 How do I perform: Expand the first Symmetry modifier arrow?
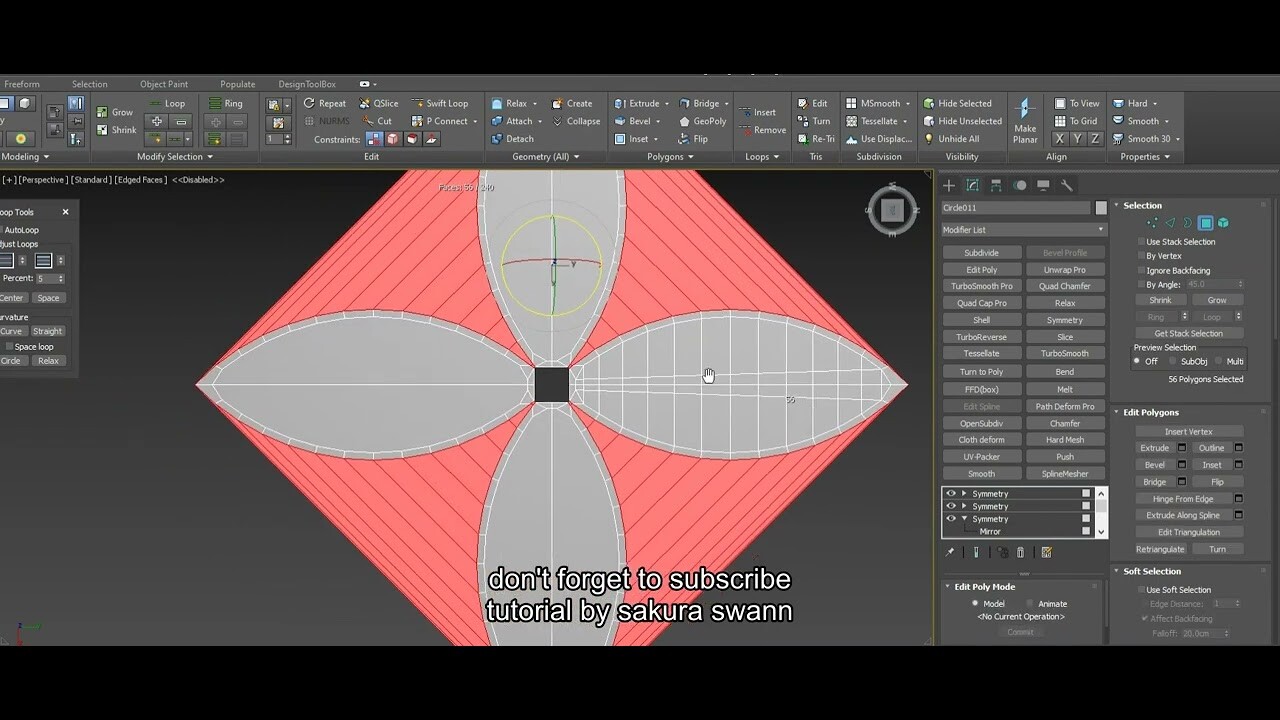point(964,493)
